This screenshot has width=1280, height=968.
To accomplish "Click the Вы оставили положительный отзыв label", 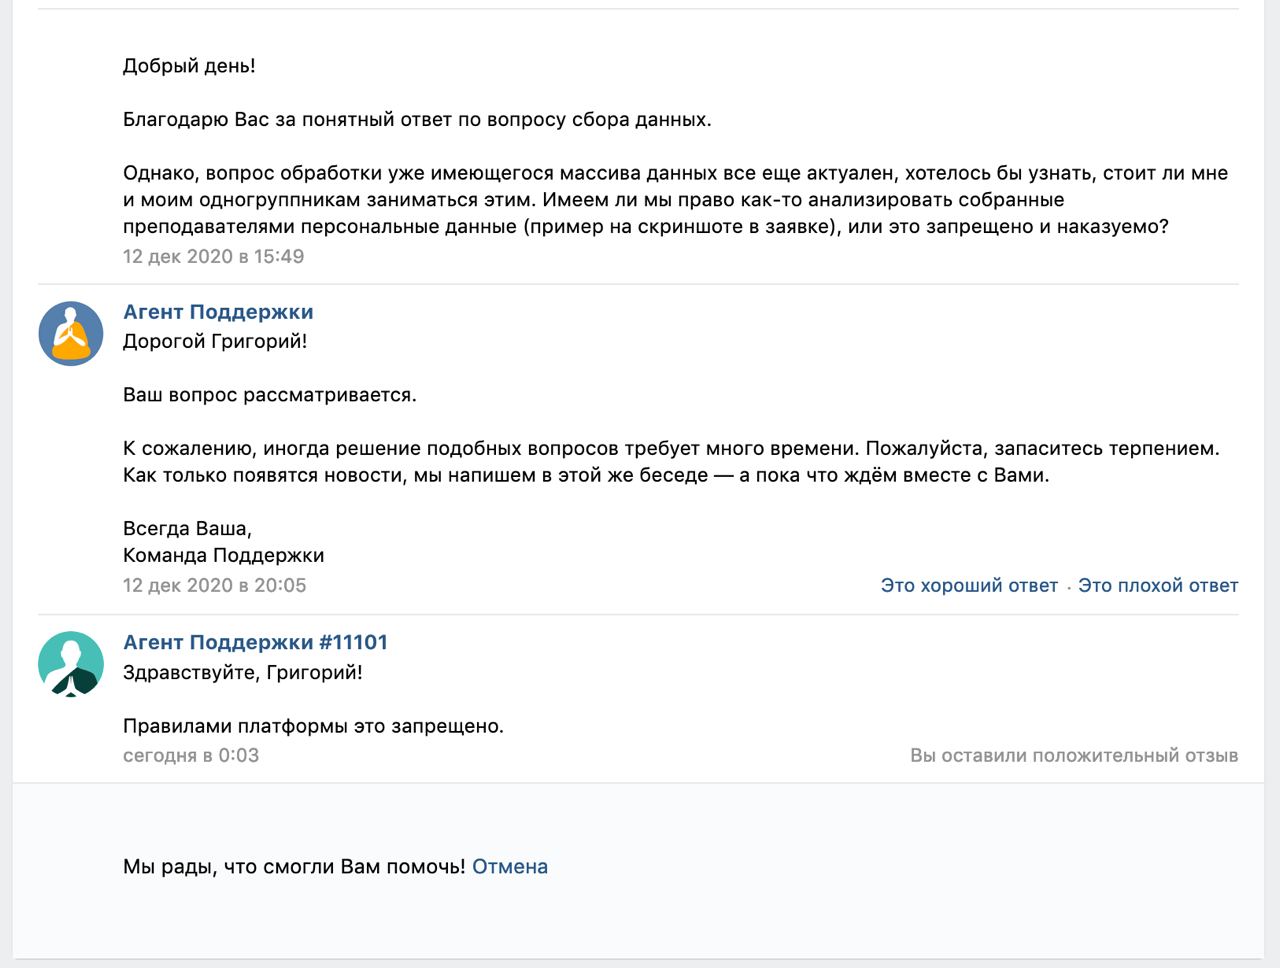I will pyautogui.click(x=1074, y=756).
